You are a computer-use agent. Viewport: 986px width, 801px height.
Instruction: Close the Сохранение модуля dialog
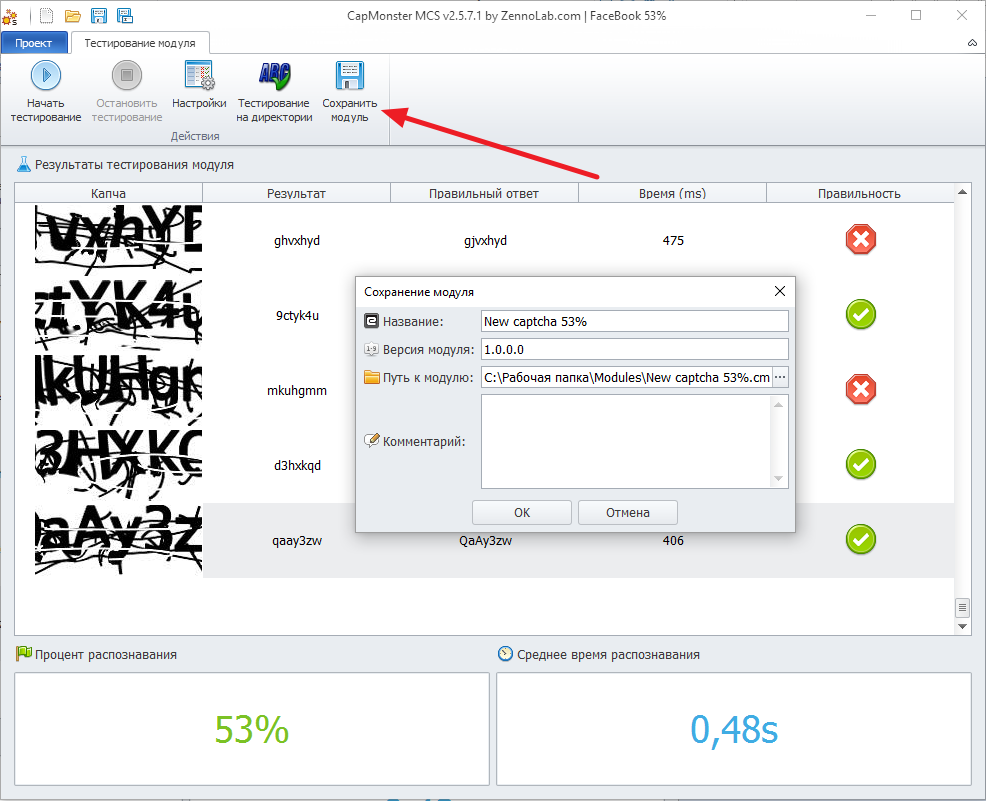click(x=780, y=291)
